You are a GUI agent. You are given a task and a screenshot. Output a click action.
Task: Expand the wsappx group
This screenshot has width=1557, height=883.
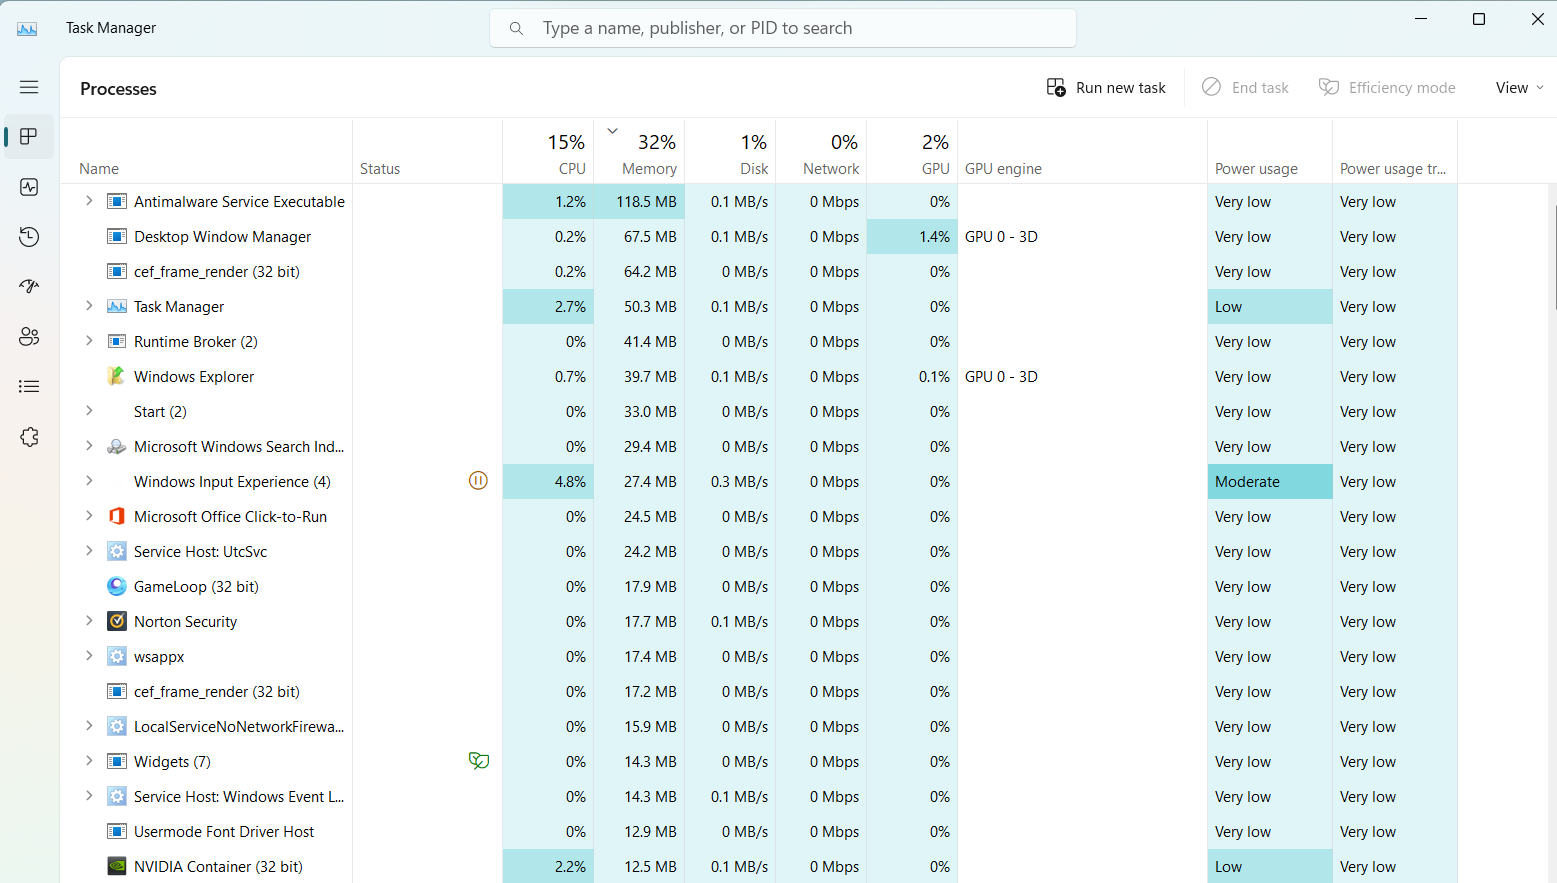[89, 656]
